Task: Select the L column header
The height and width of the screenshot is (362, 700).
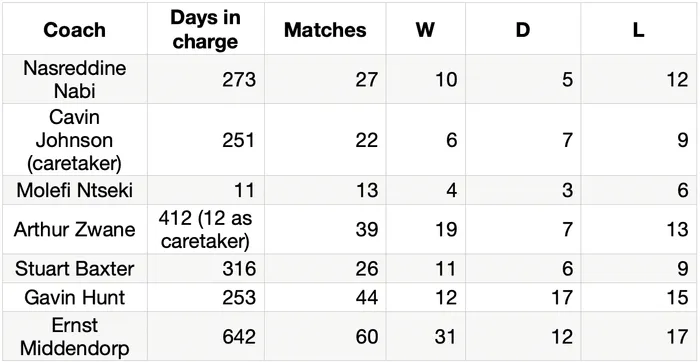Action: point(639,30)
